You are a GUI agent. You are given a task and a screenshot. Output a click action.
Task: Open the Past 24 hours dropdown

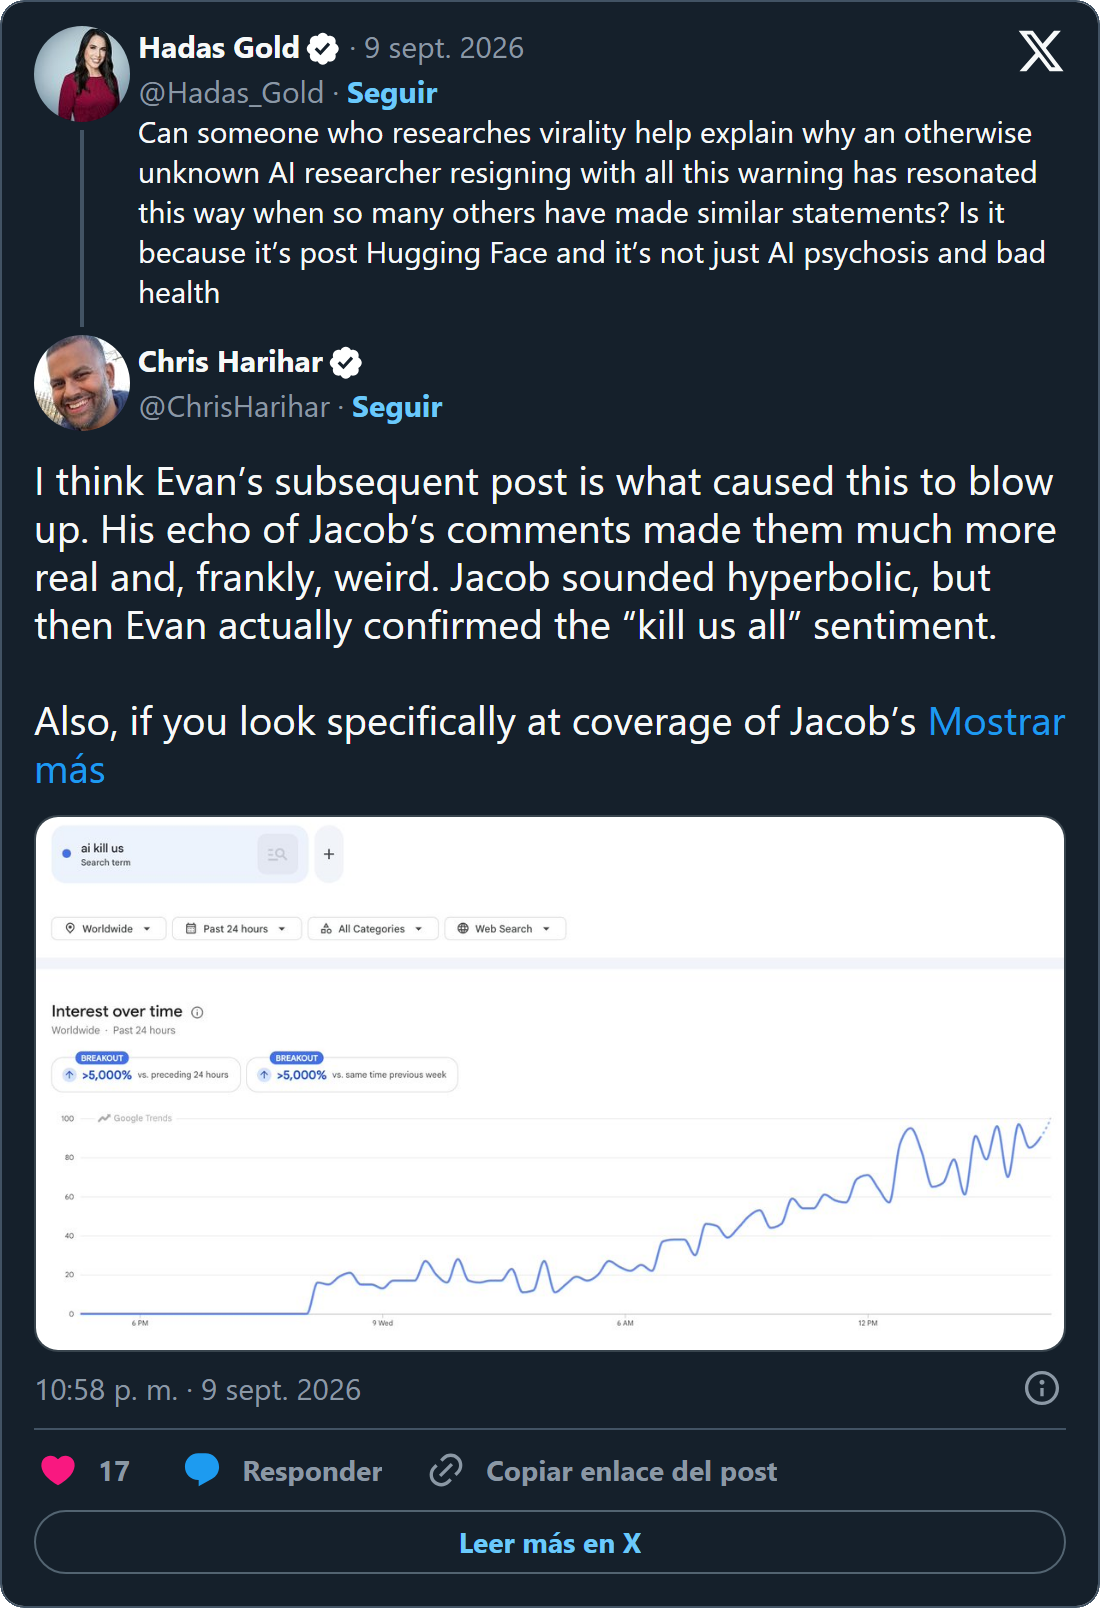(x=237, y=929)
